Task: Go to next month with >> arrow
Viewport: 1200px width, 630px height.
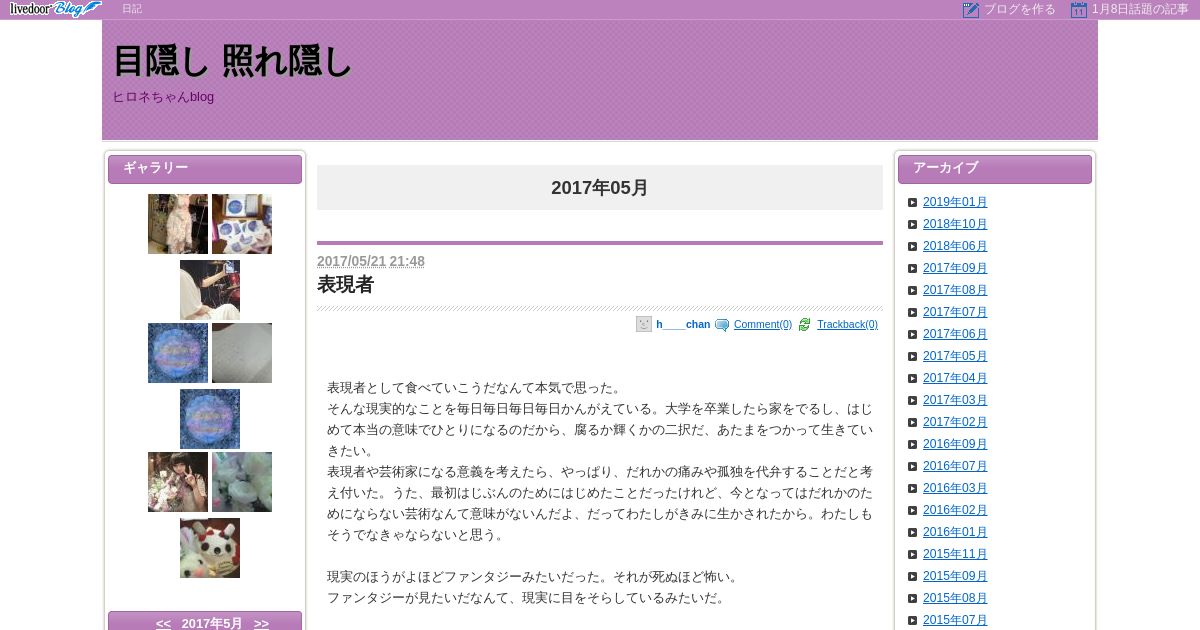Action: [261, 623]
